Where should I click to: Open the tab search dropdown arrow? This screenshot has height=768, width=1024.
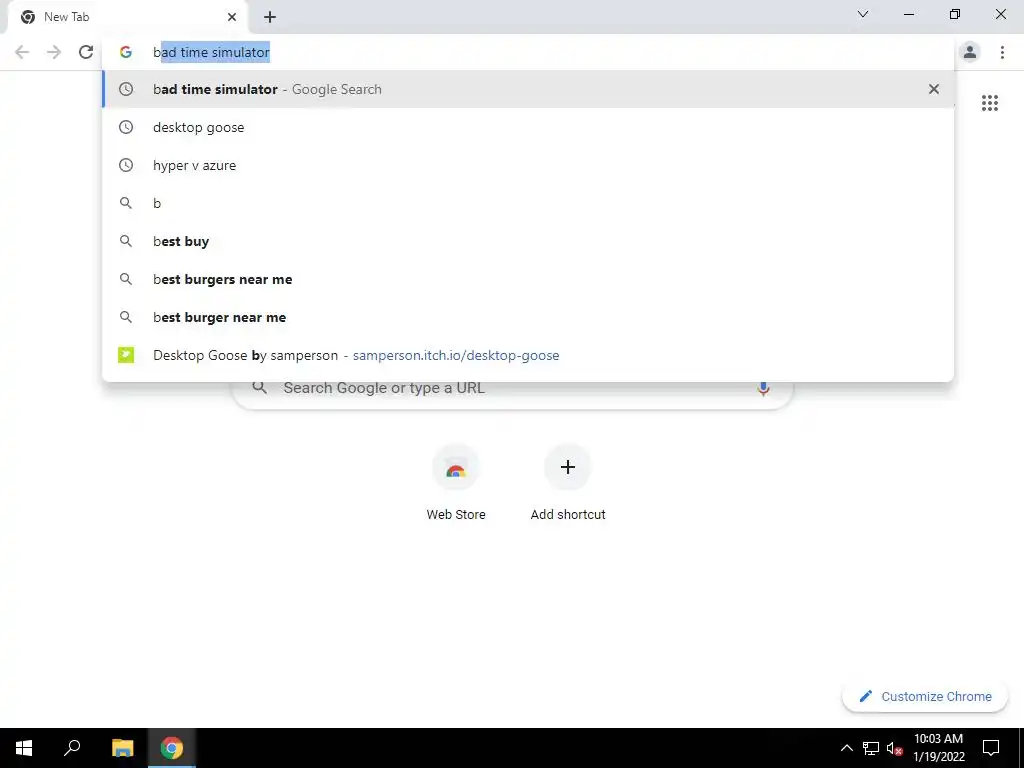(x=863, y=14)
